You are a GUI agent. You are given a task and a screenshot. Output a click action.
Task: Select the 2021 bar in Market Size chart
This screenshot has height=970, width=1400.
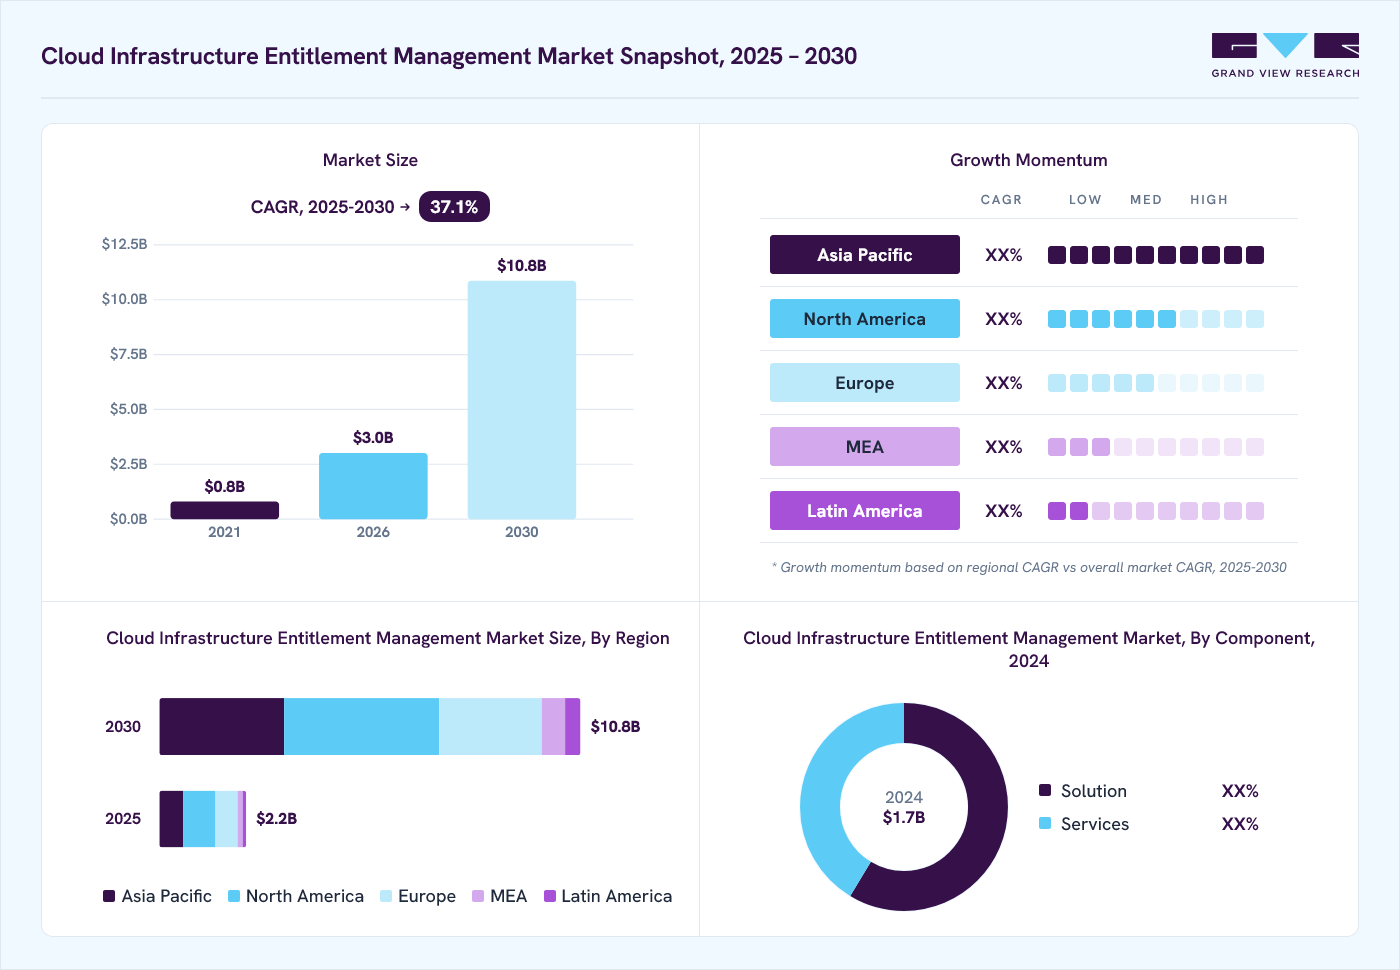[225, 510]
